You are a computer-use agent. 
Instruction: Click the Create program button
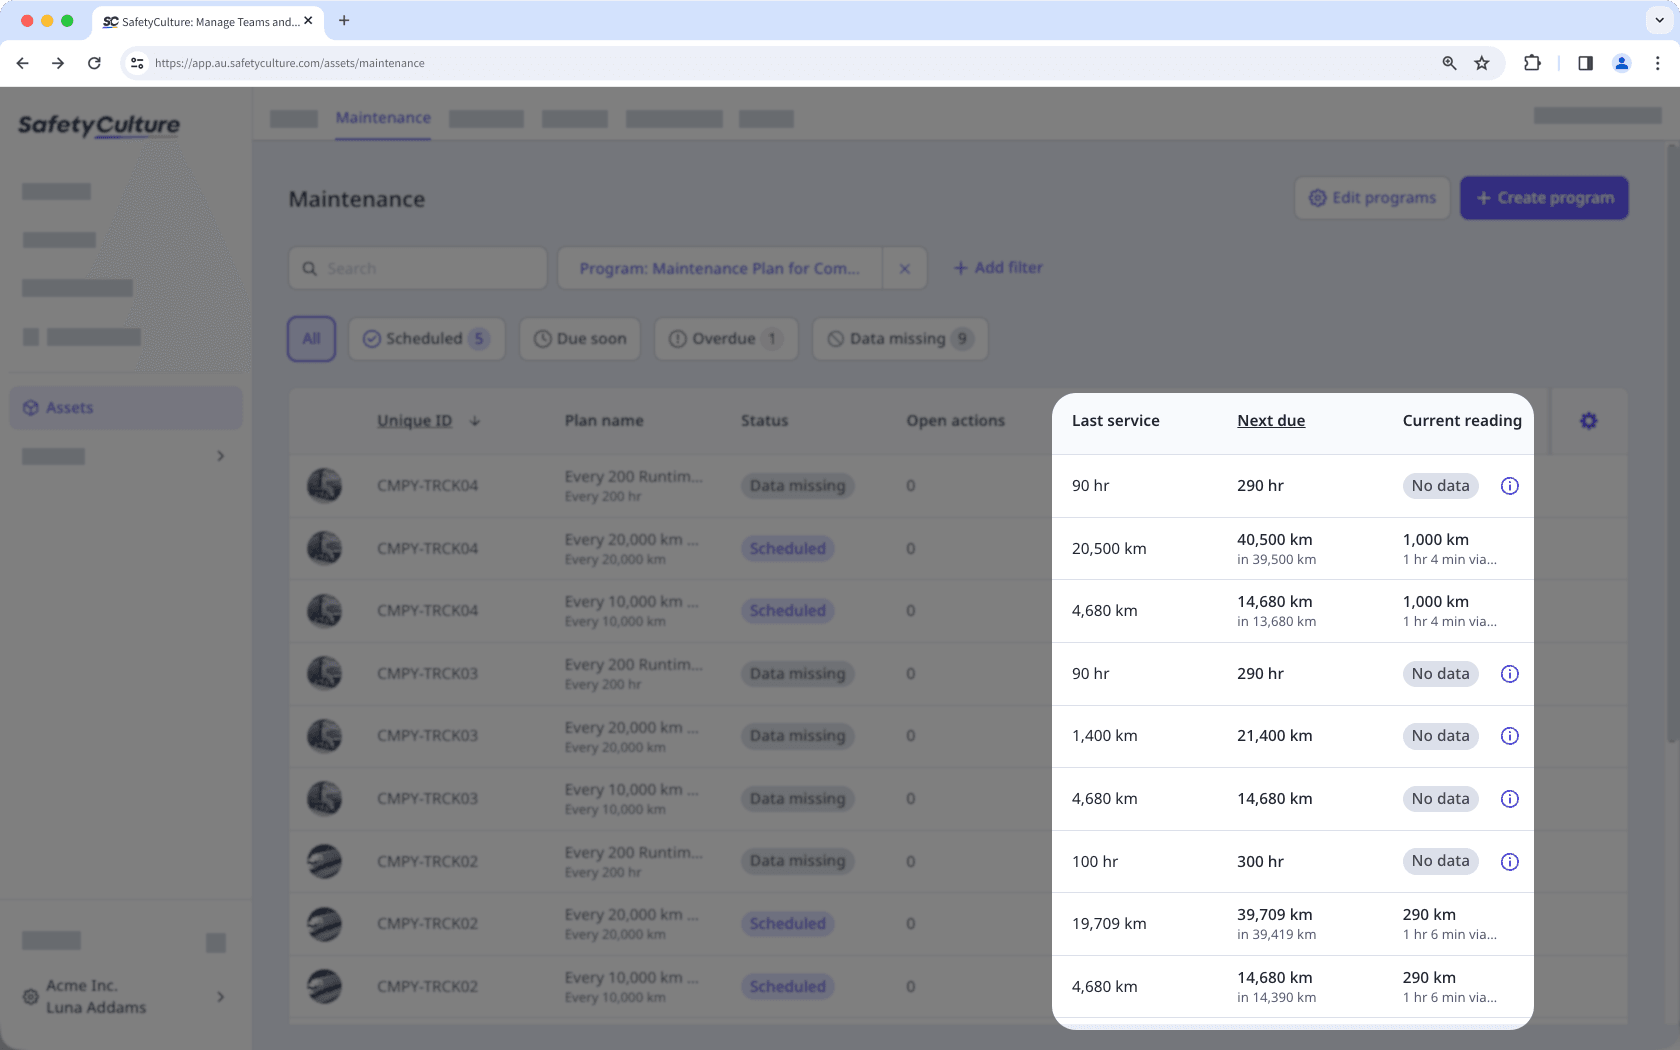pos(1544,197)
